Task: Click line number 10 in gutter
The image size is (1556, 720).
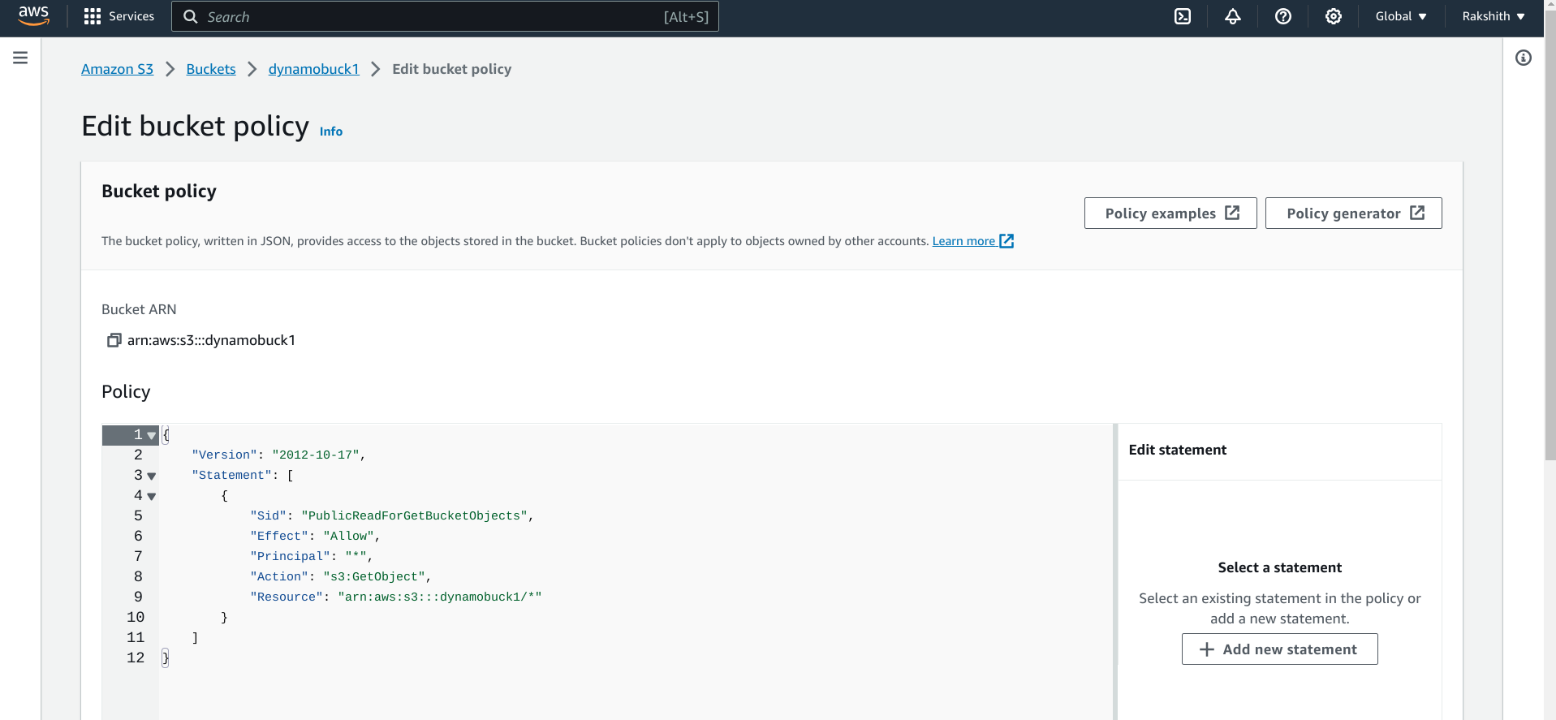Action: coord(136,617)
